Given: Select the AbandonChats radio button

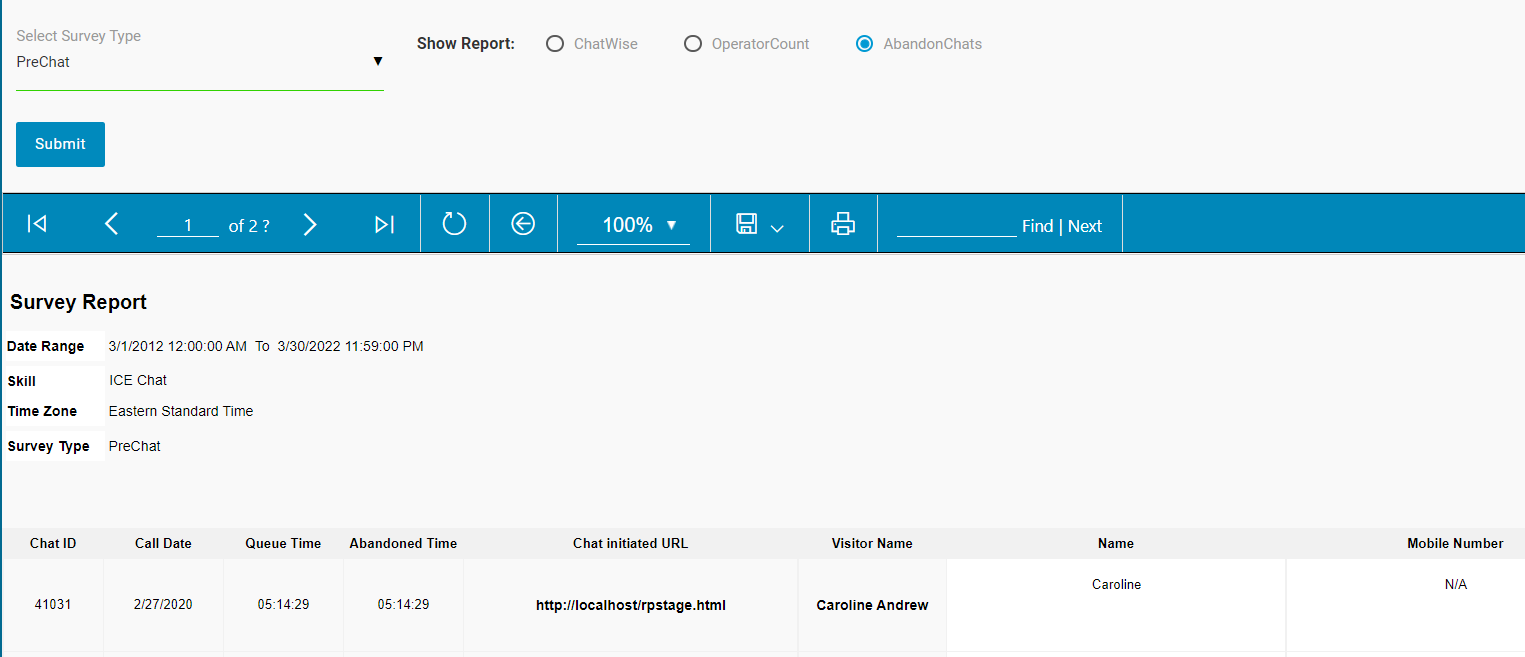Looking at the screenshot, I should click(865, 44).
